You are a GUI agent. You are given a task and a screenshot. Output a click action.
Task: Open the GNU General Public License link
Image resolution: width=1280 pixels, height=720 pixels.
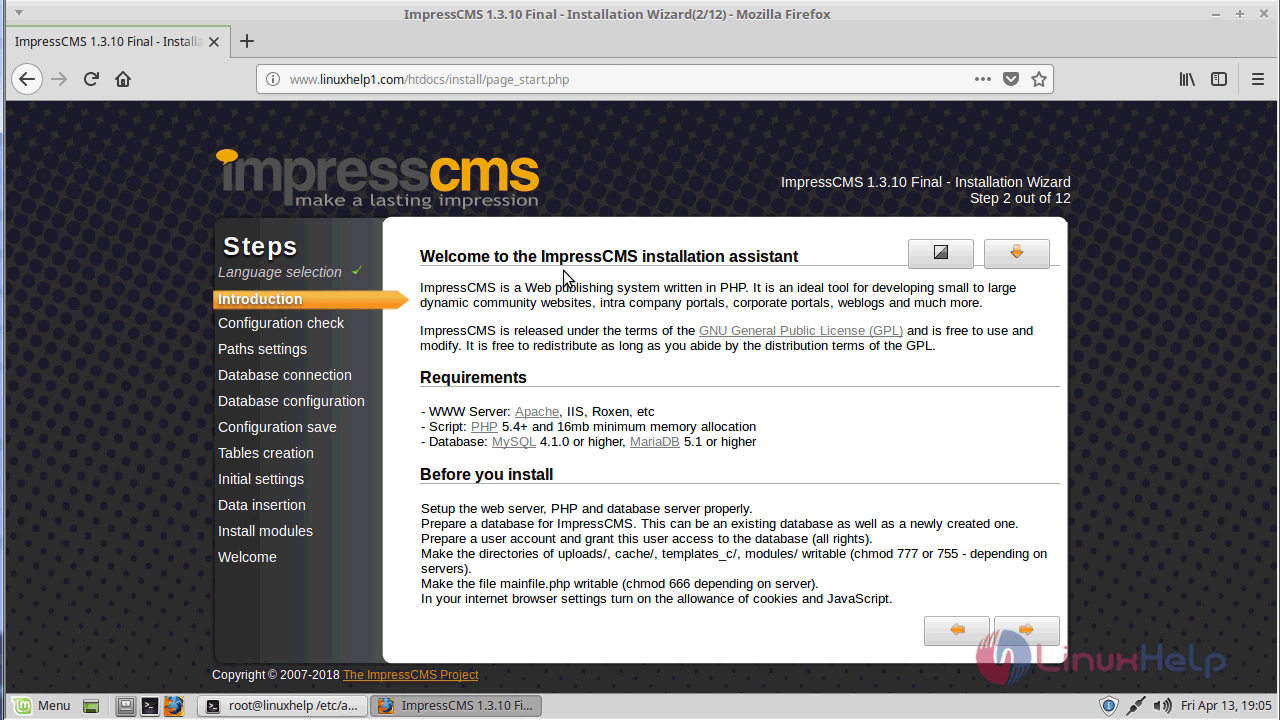[801, 331]
